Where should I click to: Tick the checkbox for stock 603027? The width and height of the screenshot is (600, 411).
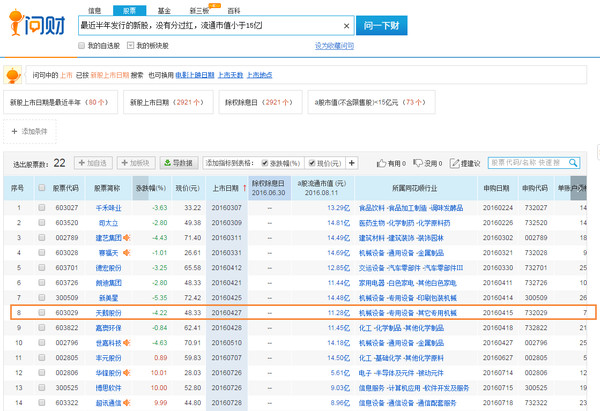tap(42, 207)
